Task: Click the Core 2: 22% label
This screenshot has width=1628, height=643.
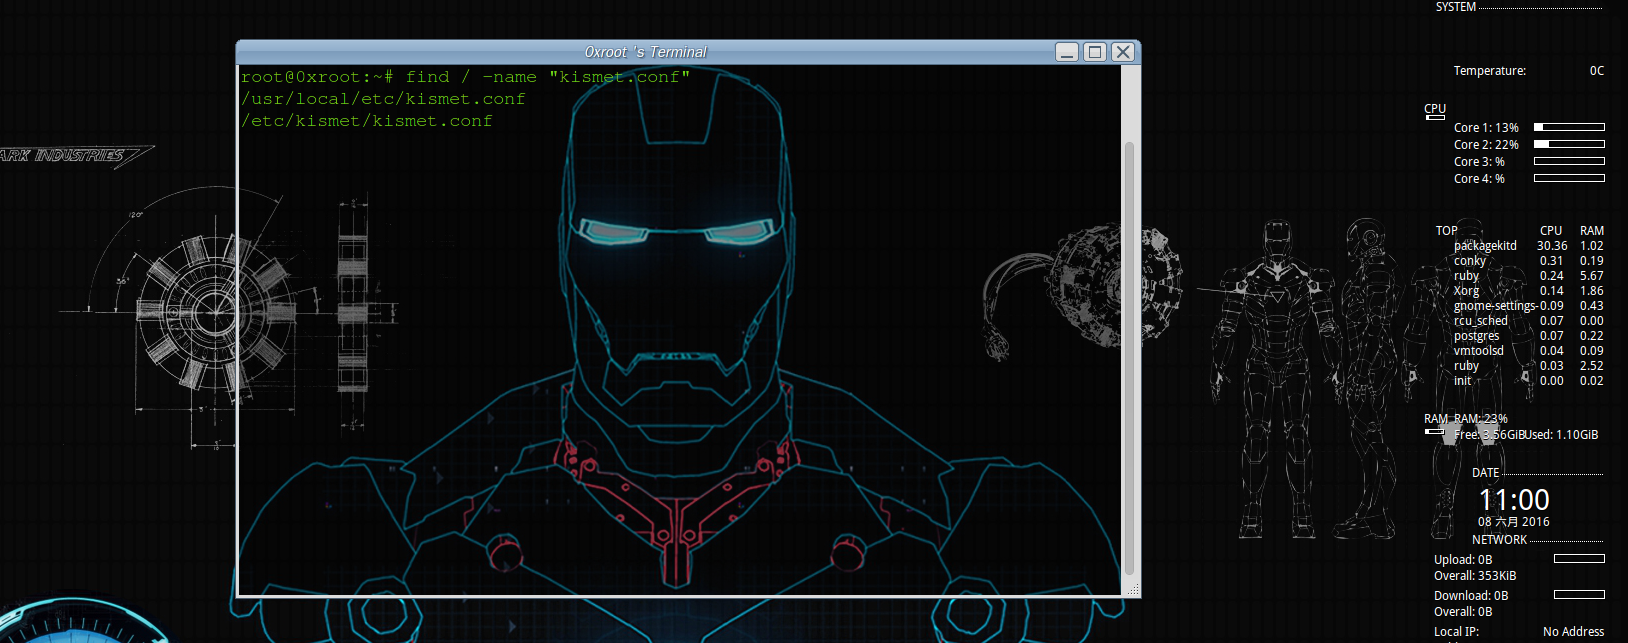Action: coord(1486,145)
